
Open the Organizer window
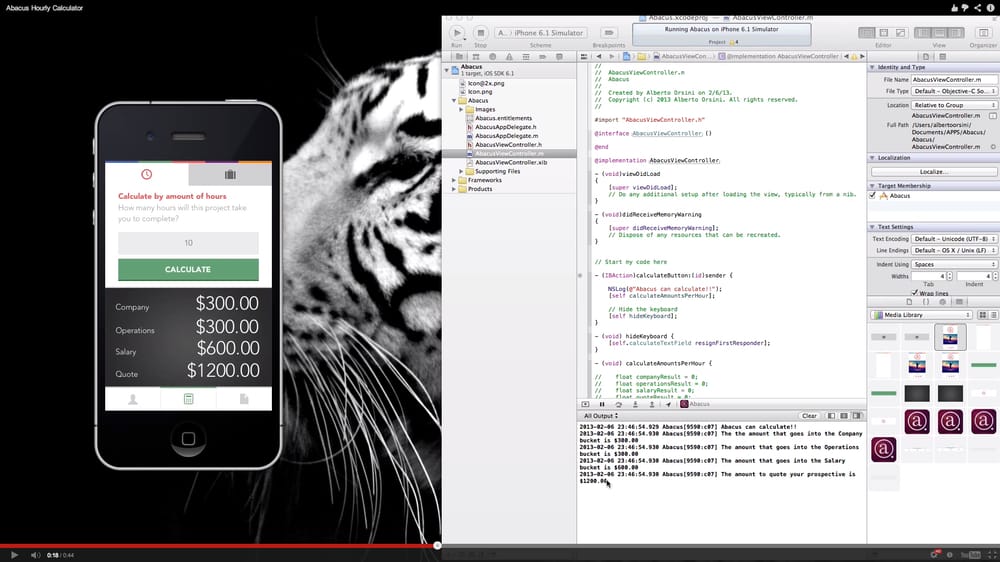(983, 33)
